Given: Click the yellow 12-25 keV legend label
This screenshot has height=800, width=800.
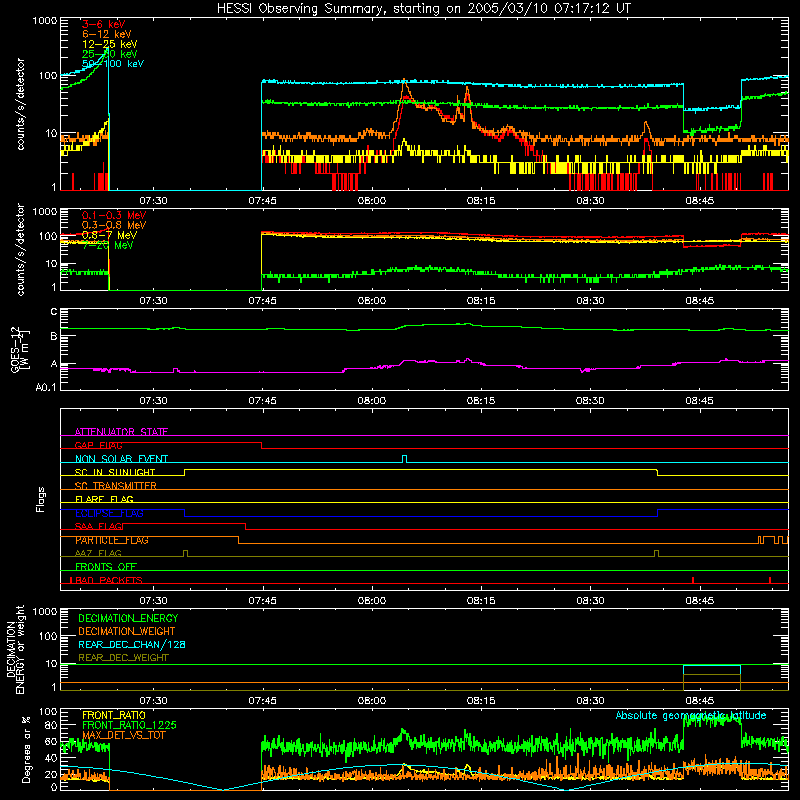Looking at the screenshot, I should pyautogui.click(x=110, y=44).
